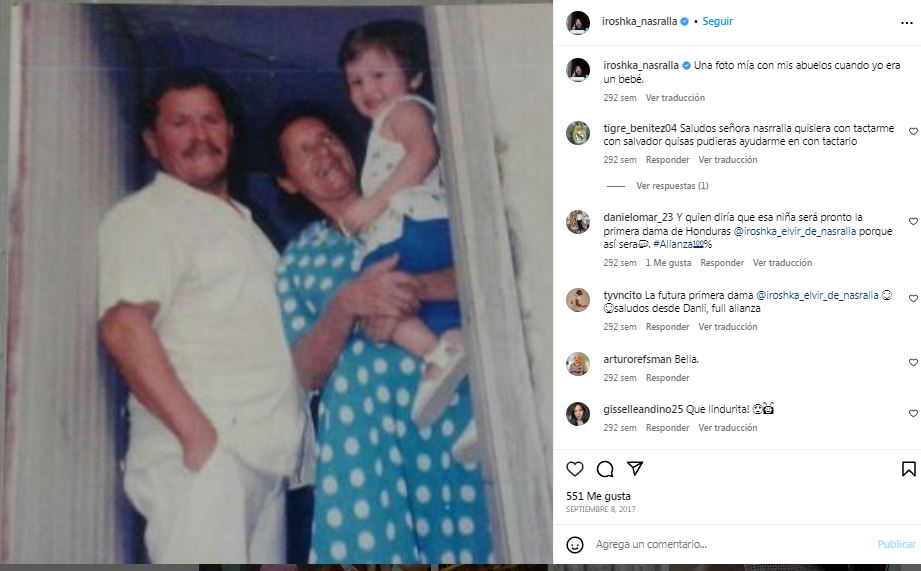Like tigre_benitez04's comment
Screen dimensions: 921x571
(913, 132)
